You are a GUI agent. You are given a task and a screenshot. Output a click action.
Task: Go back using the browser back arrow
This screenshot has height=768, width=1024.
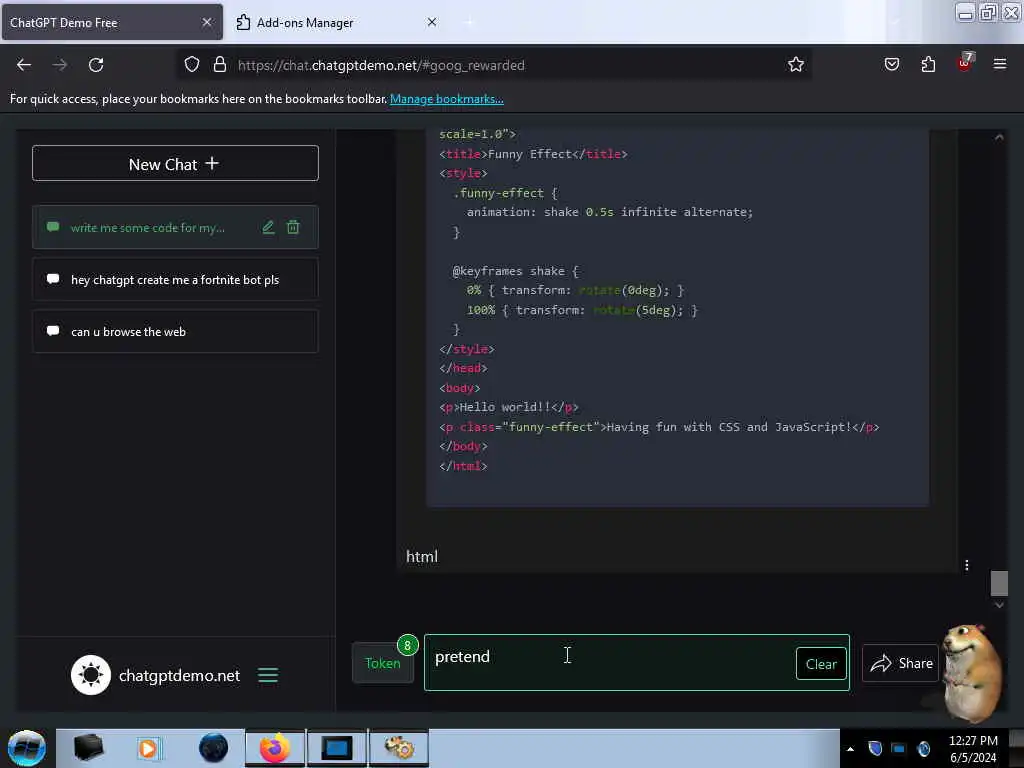coord(24,65)
